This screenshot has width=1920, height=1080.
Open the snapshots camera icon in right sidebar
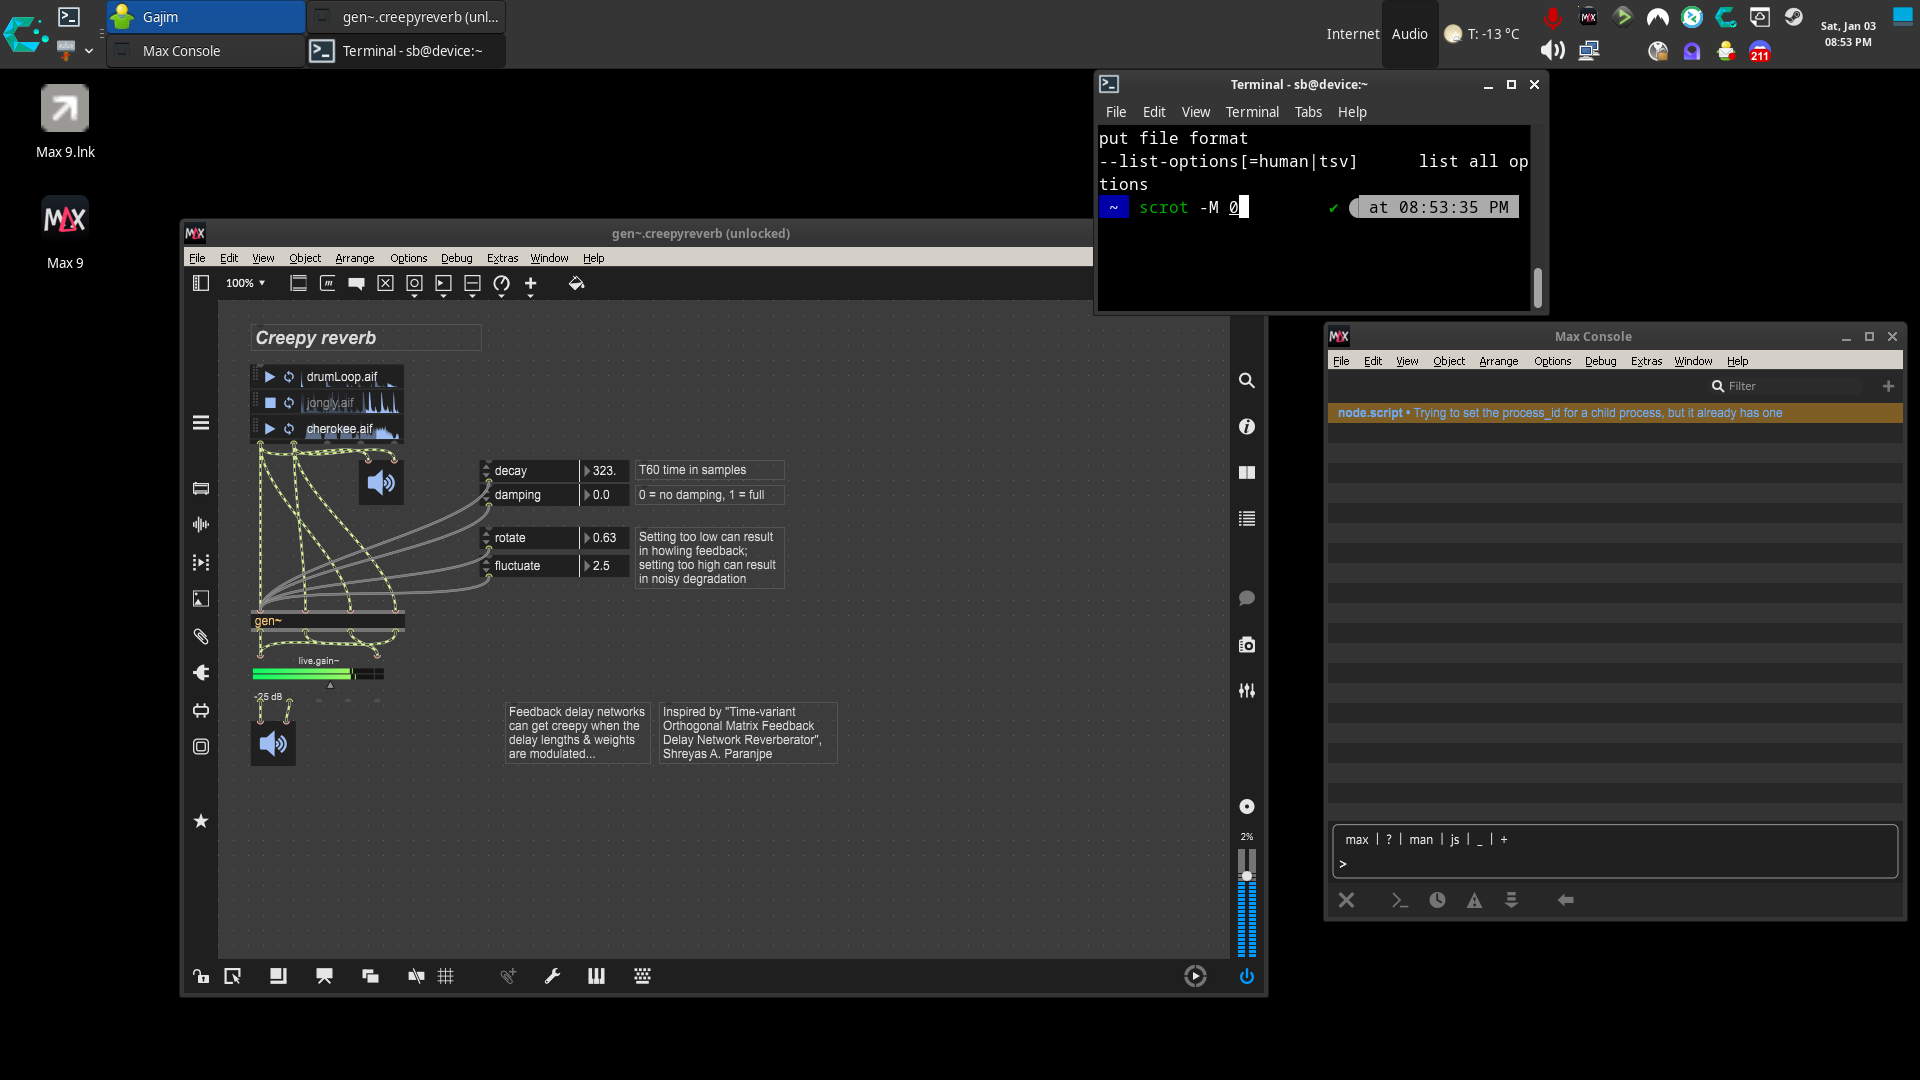point(1247,645)
